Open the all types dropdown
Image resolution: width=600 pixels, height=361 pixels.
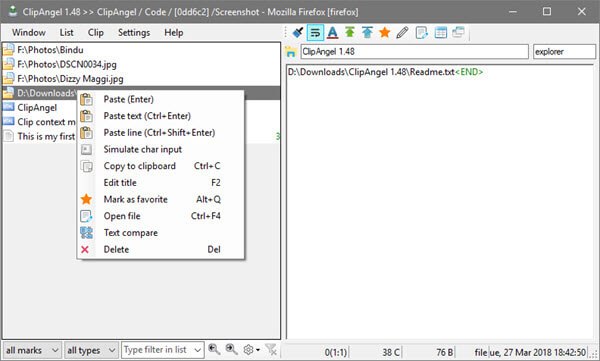91,350
